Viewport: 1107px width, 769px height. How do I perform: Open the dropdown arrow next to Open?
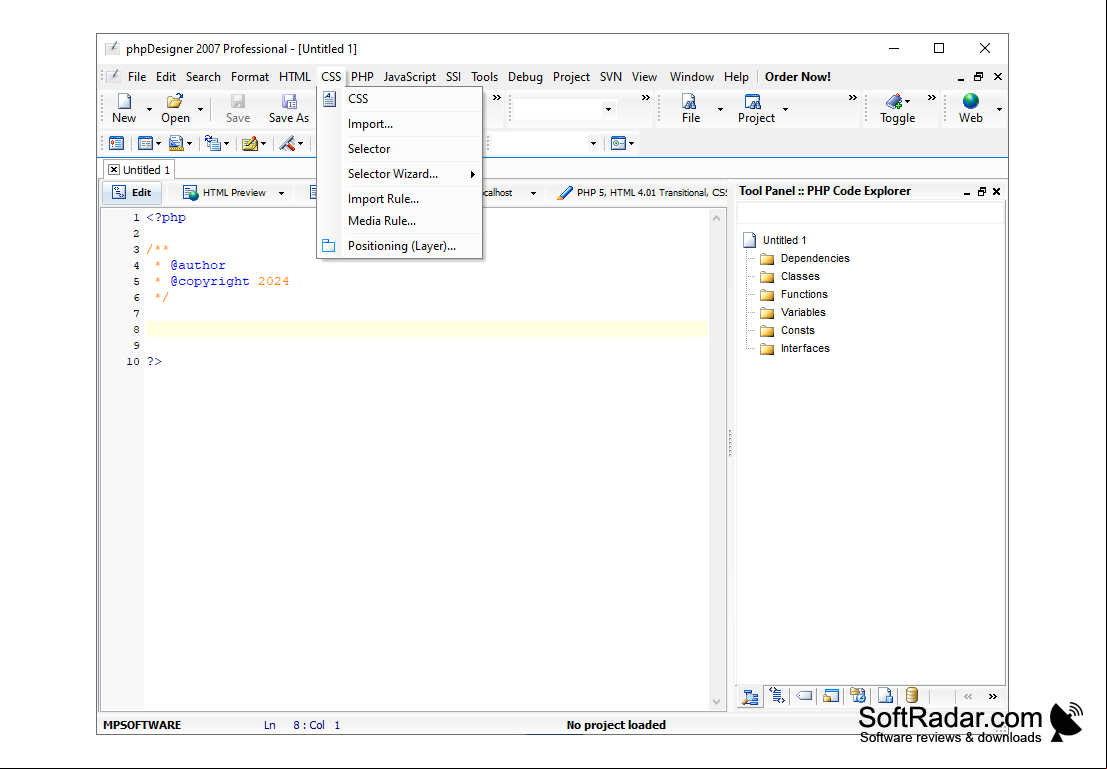tap(200, 109)
